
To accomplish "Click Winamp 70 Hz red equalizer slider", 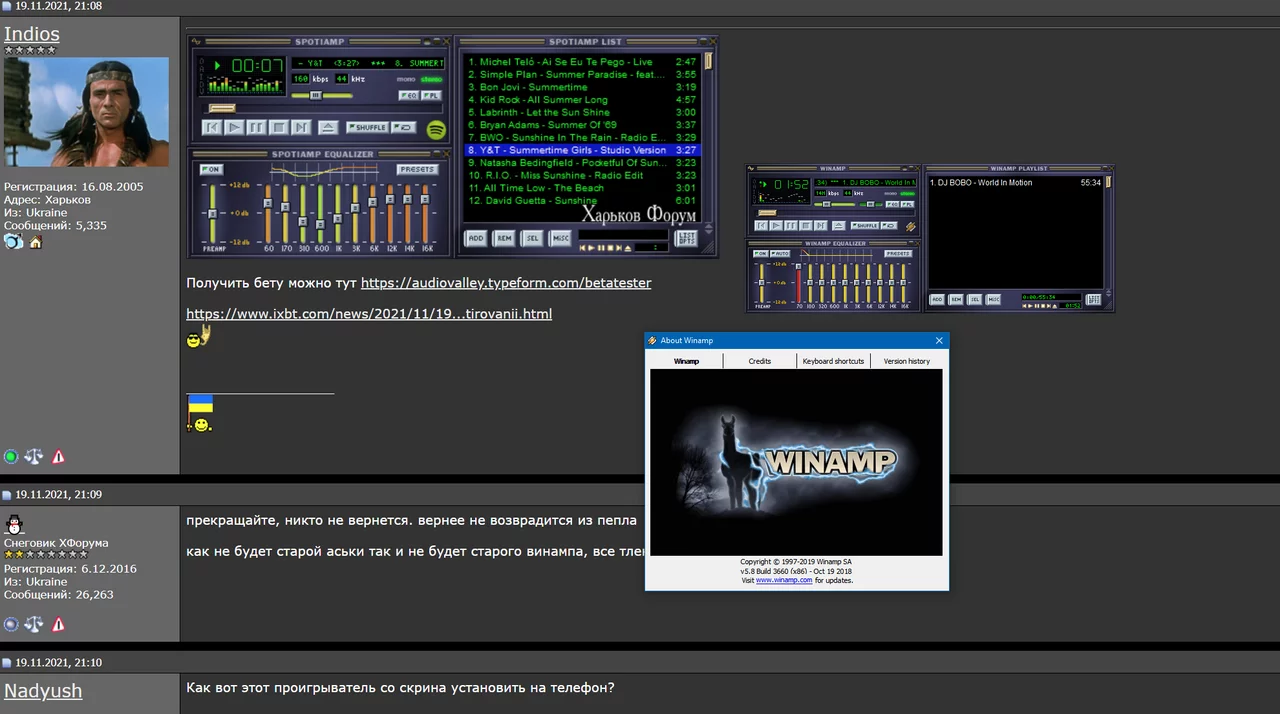I will pyautogui.click(x=798, y=283).
